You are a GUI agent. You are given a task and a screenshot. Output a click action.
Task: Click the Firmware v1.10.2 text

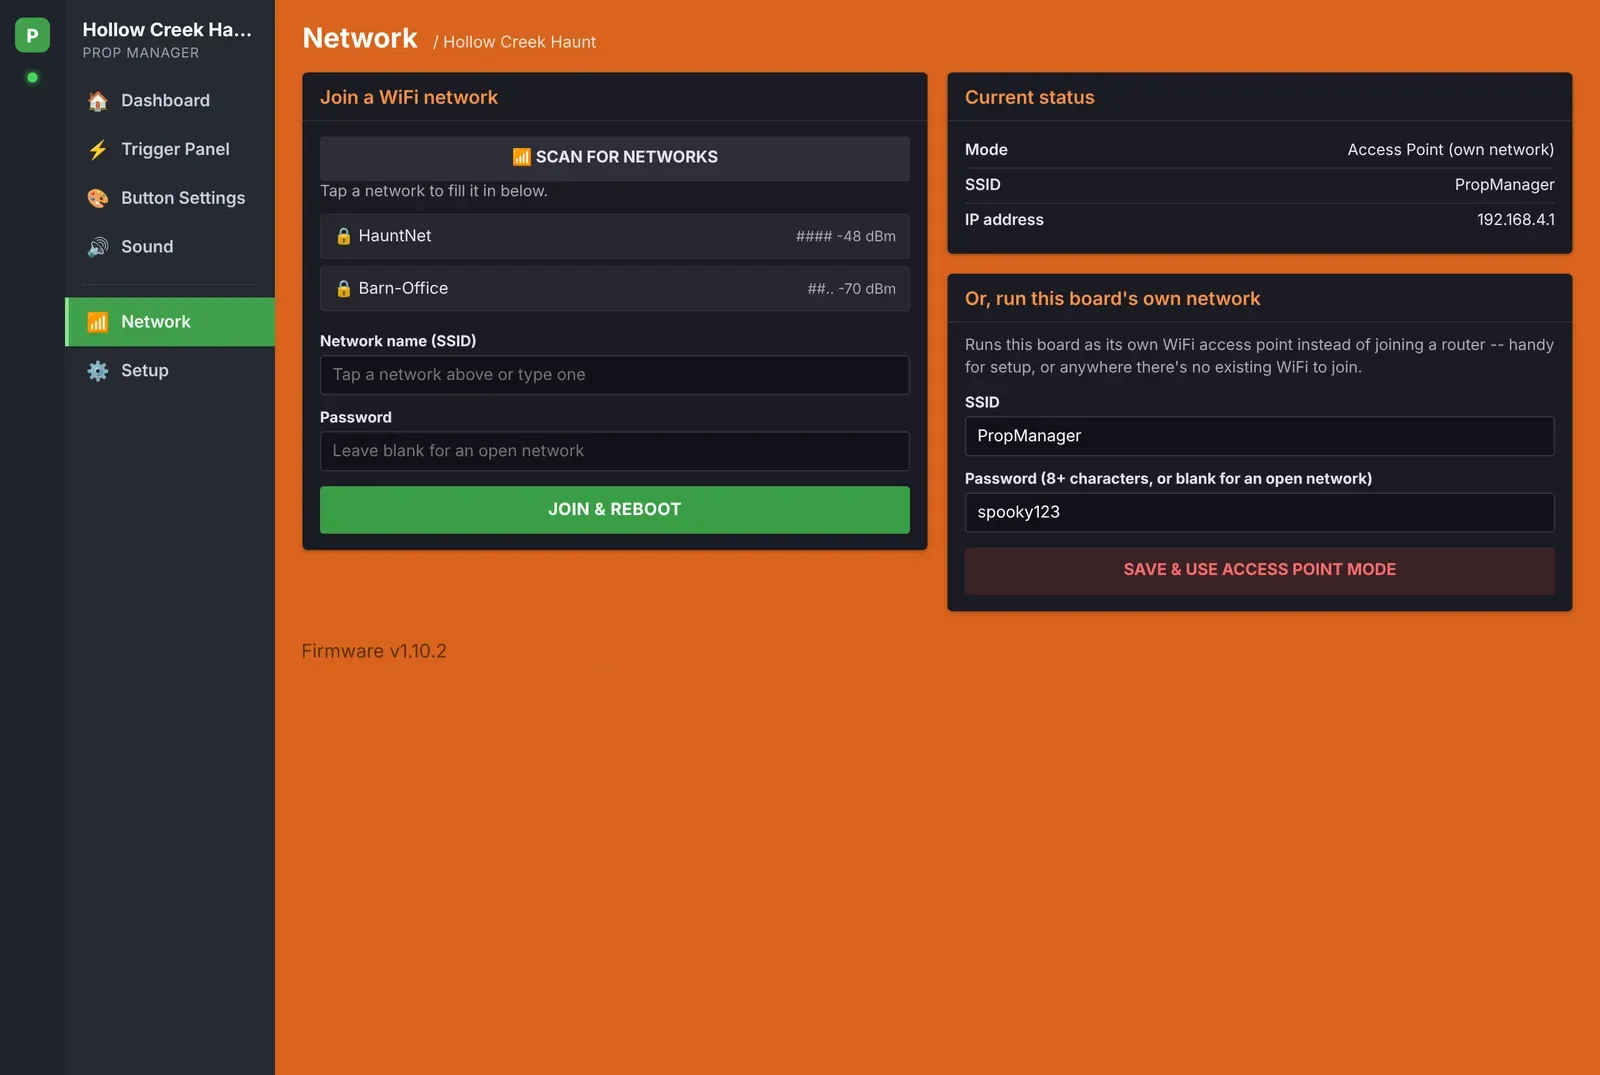pyautogui.click(x=374, y=651)
